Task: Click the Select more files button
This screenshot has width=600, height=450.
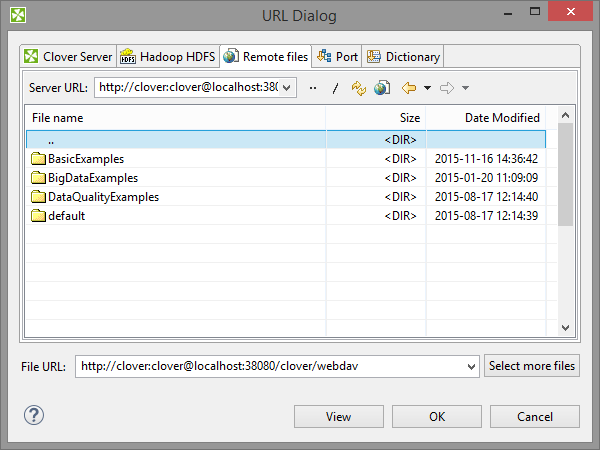Action: 532,366
